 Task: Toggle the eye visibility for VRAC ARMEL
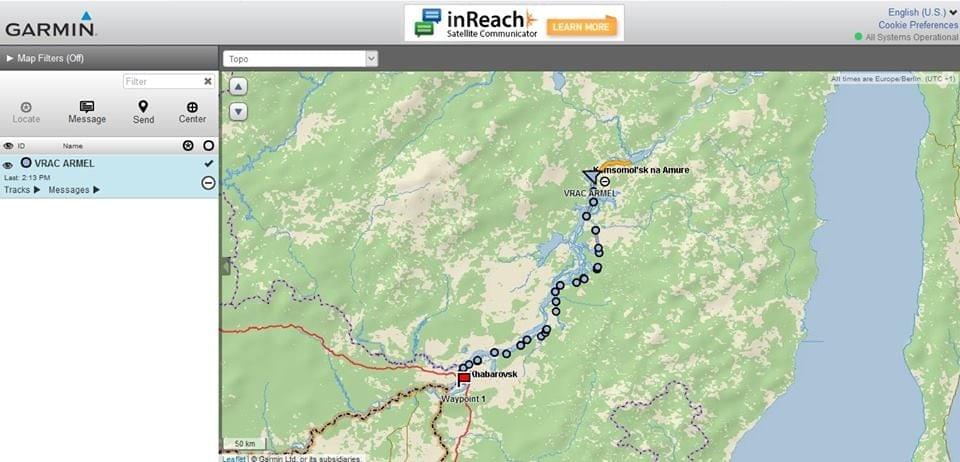pos(8,165)
